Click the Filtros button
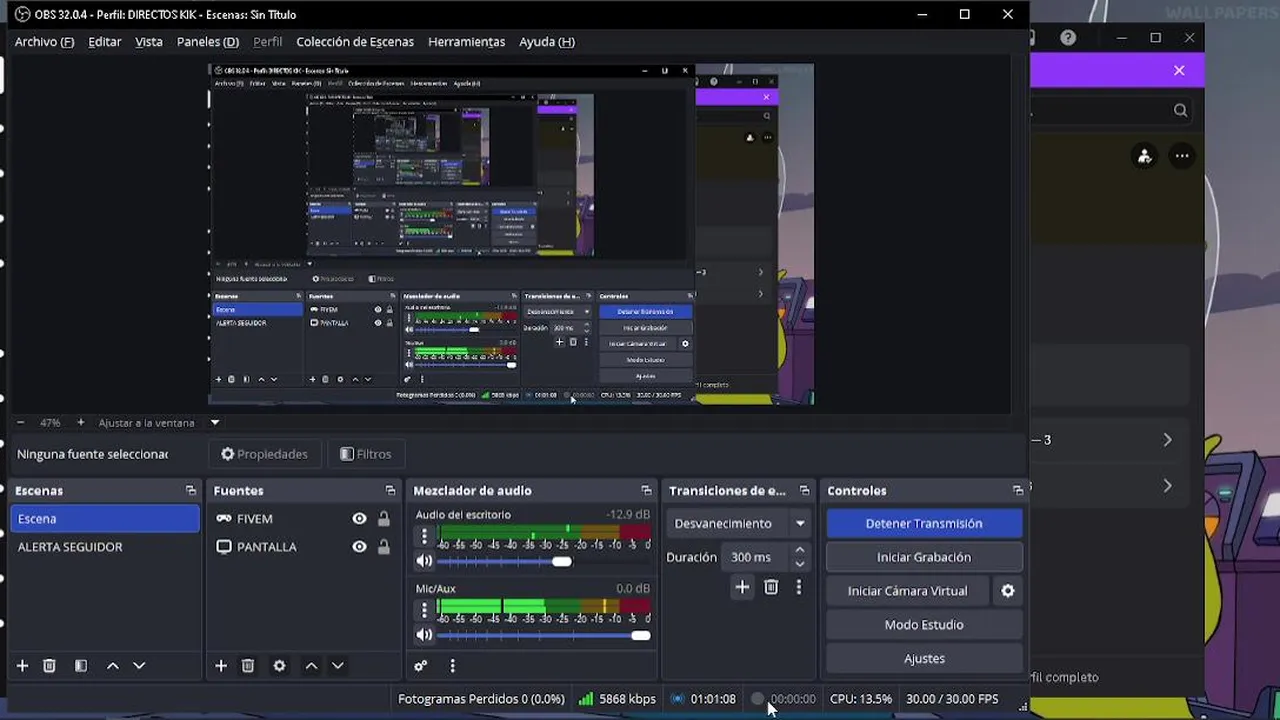1280x720 pixels. pos(365,454)
